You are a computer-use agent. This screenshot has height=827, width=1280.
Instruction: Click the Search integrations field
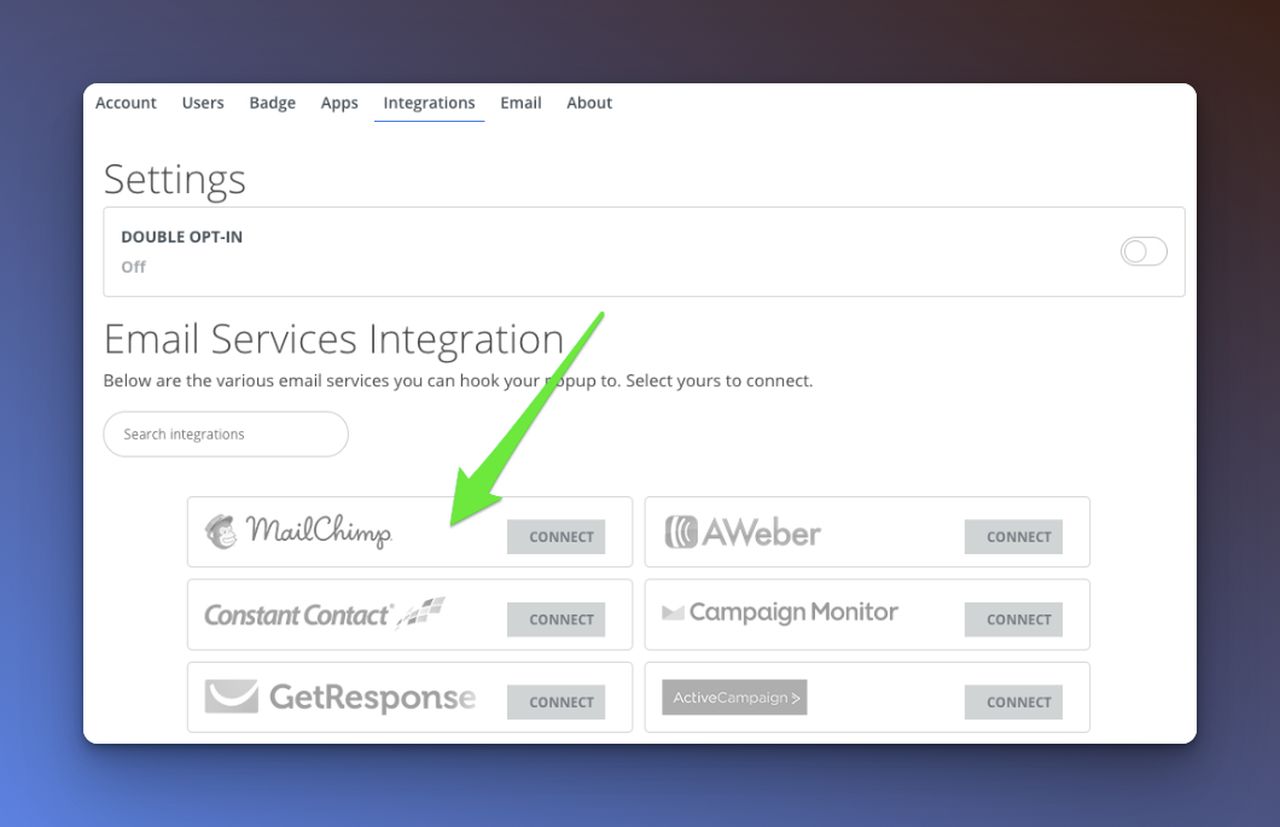click(226, 434)
